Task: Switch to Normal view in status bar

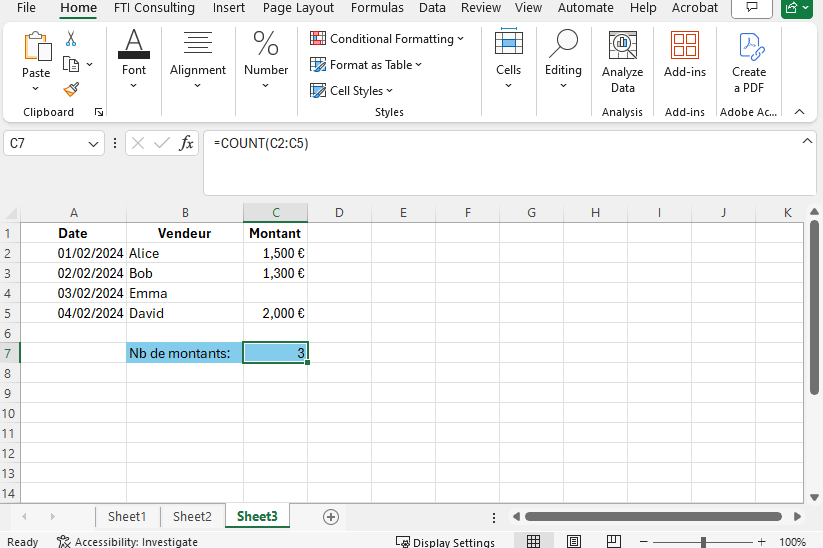Action: tap(533, 541)
